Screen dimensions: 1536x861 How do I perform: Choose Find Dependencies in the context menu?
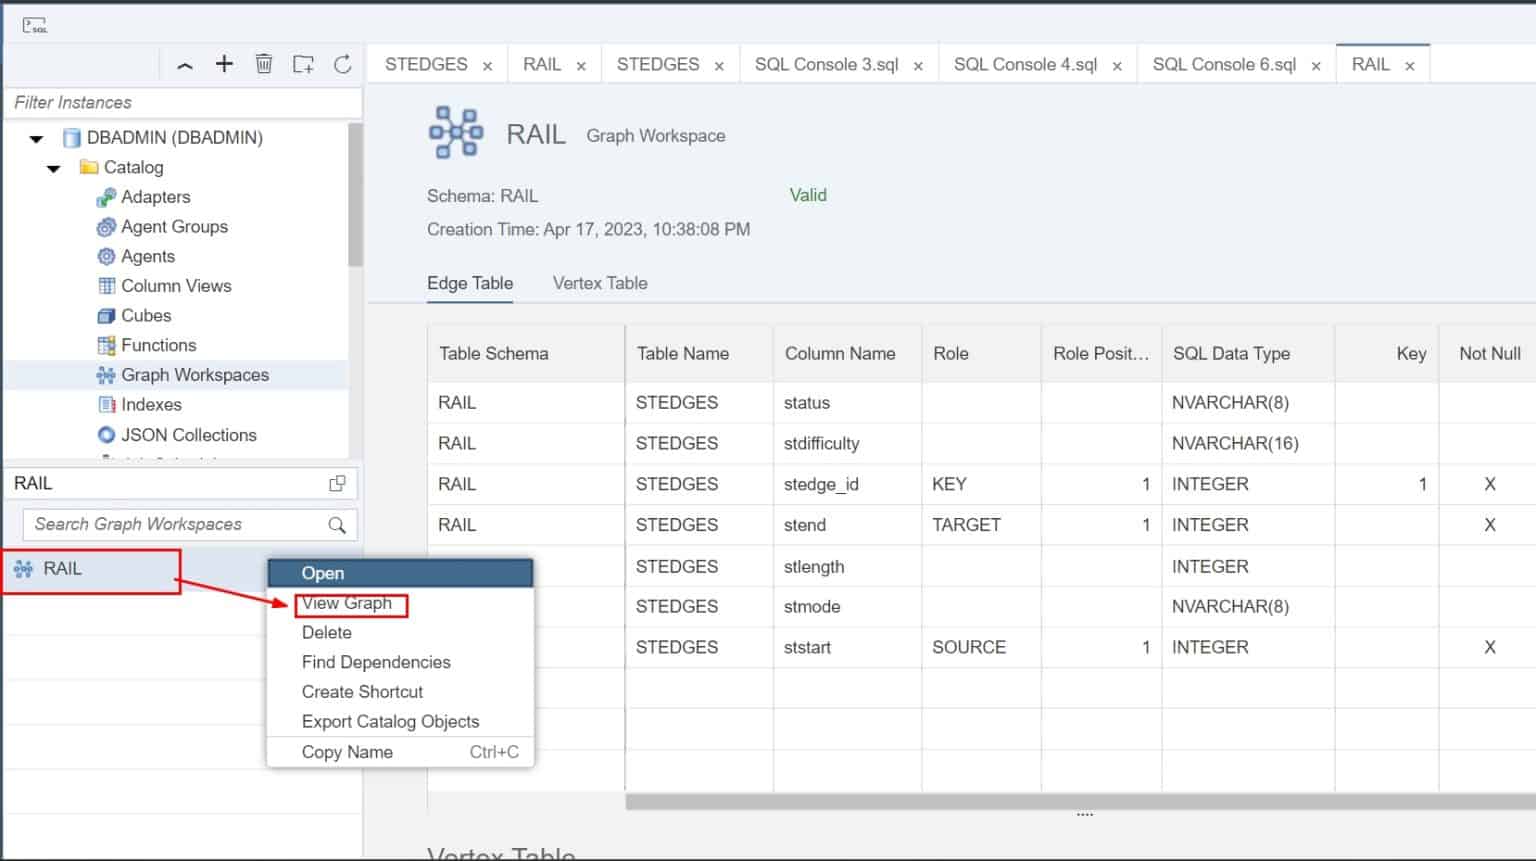pyautogui.click(x=376, y=662)
